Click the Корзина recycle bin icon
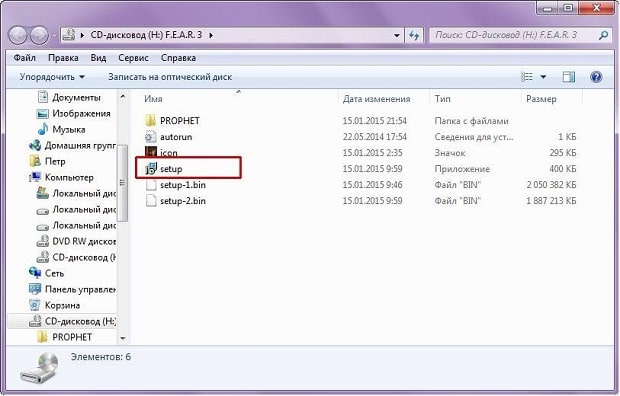620x396 pixels. pos(35,305)
